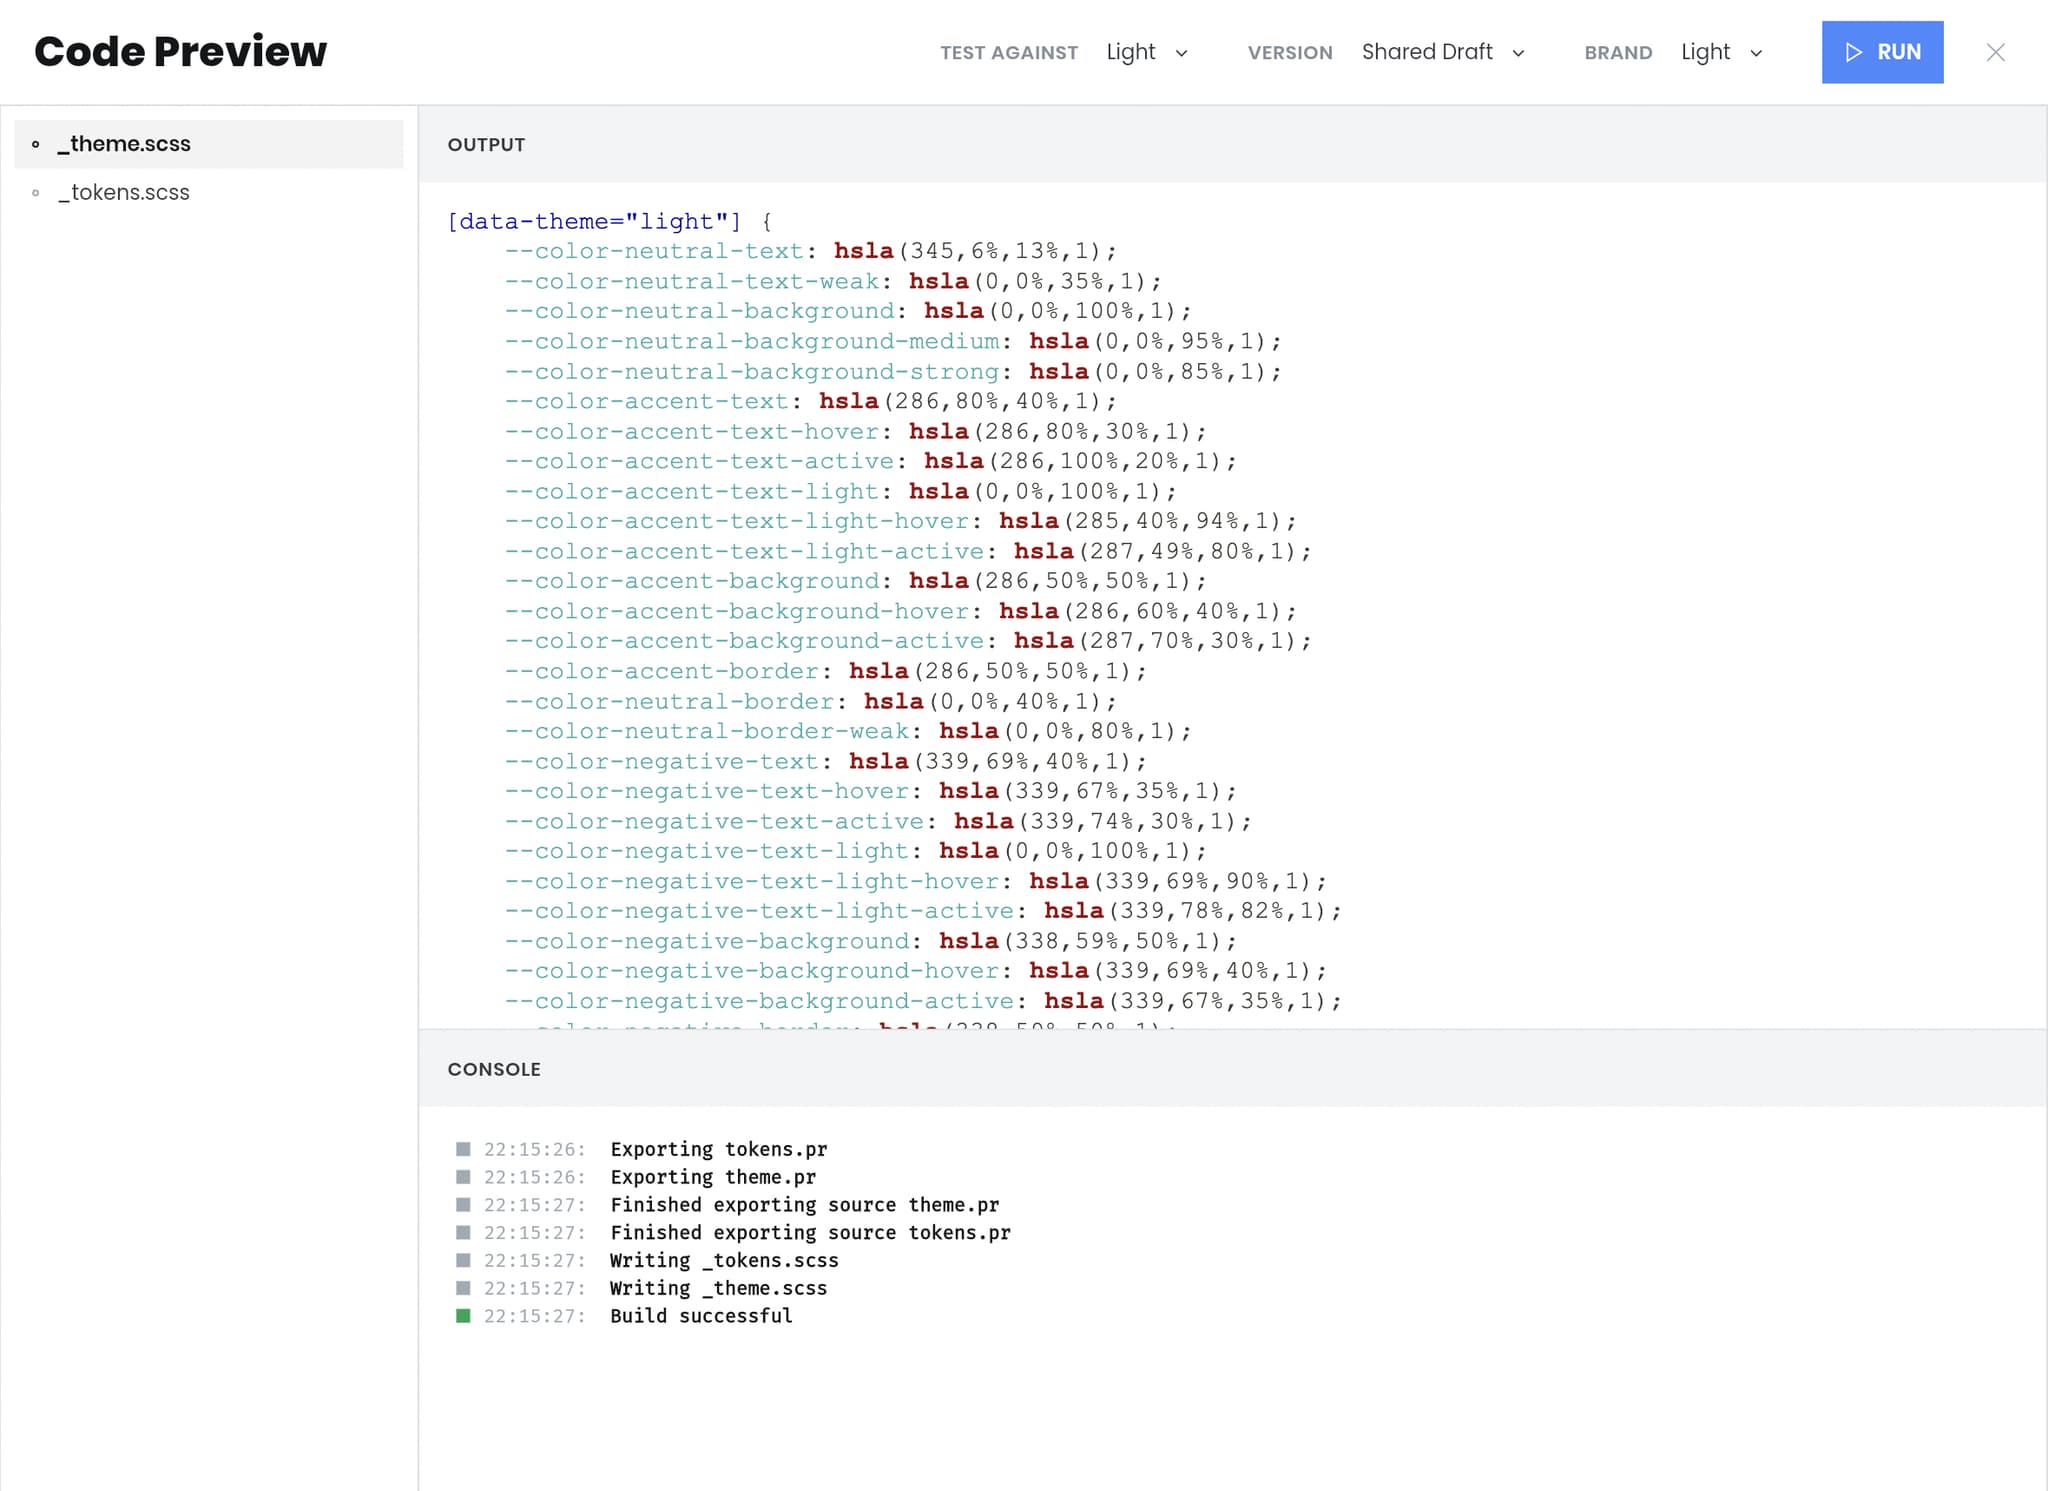Click the gray square beside Exporting tokens.pr
This screenshot has height=1491, width=2048.
463,1149
